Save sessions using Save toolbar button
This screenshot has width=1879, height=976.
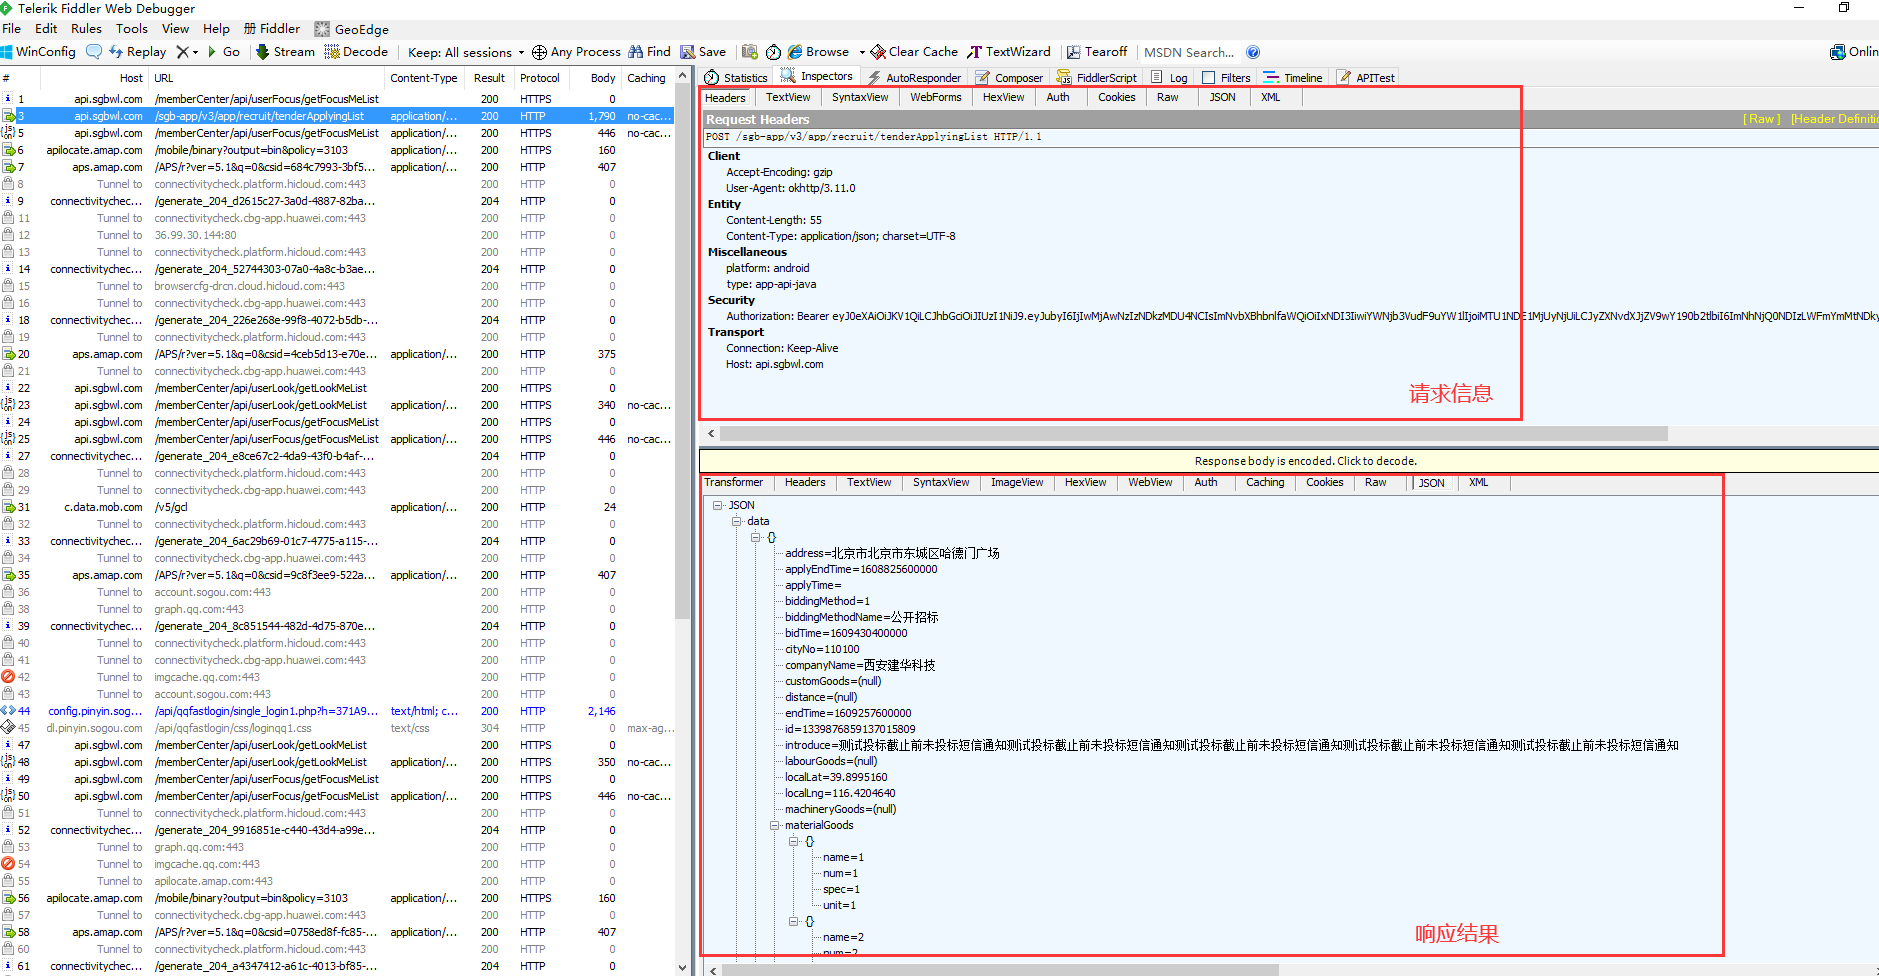(x=703, y=52)
